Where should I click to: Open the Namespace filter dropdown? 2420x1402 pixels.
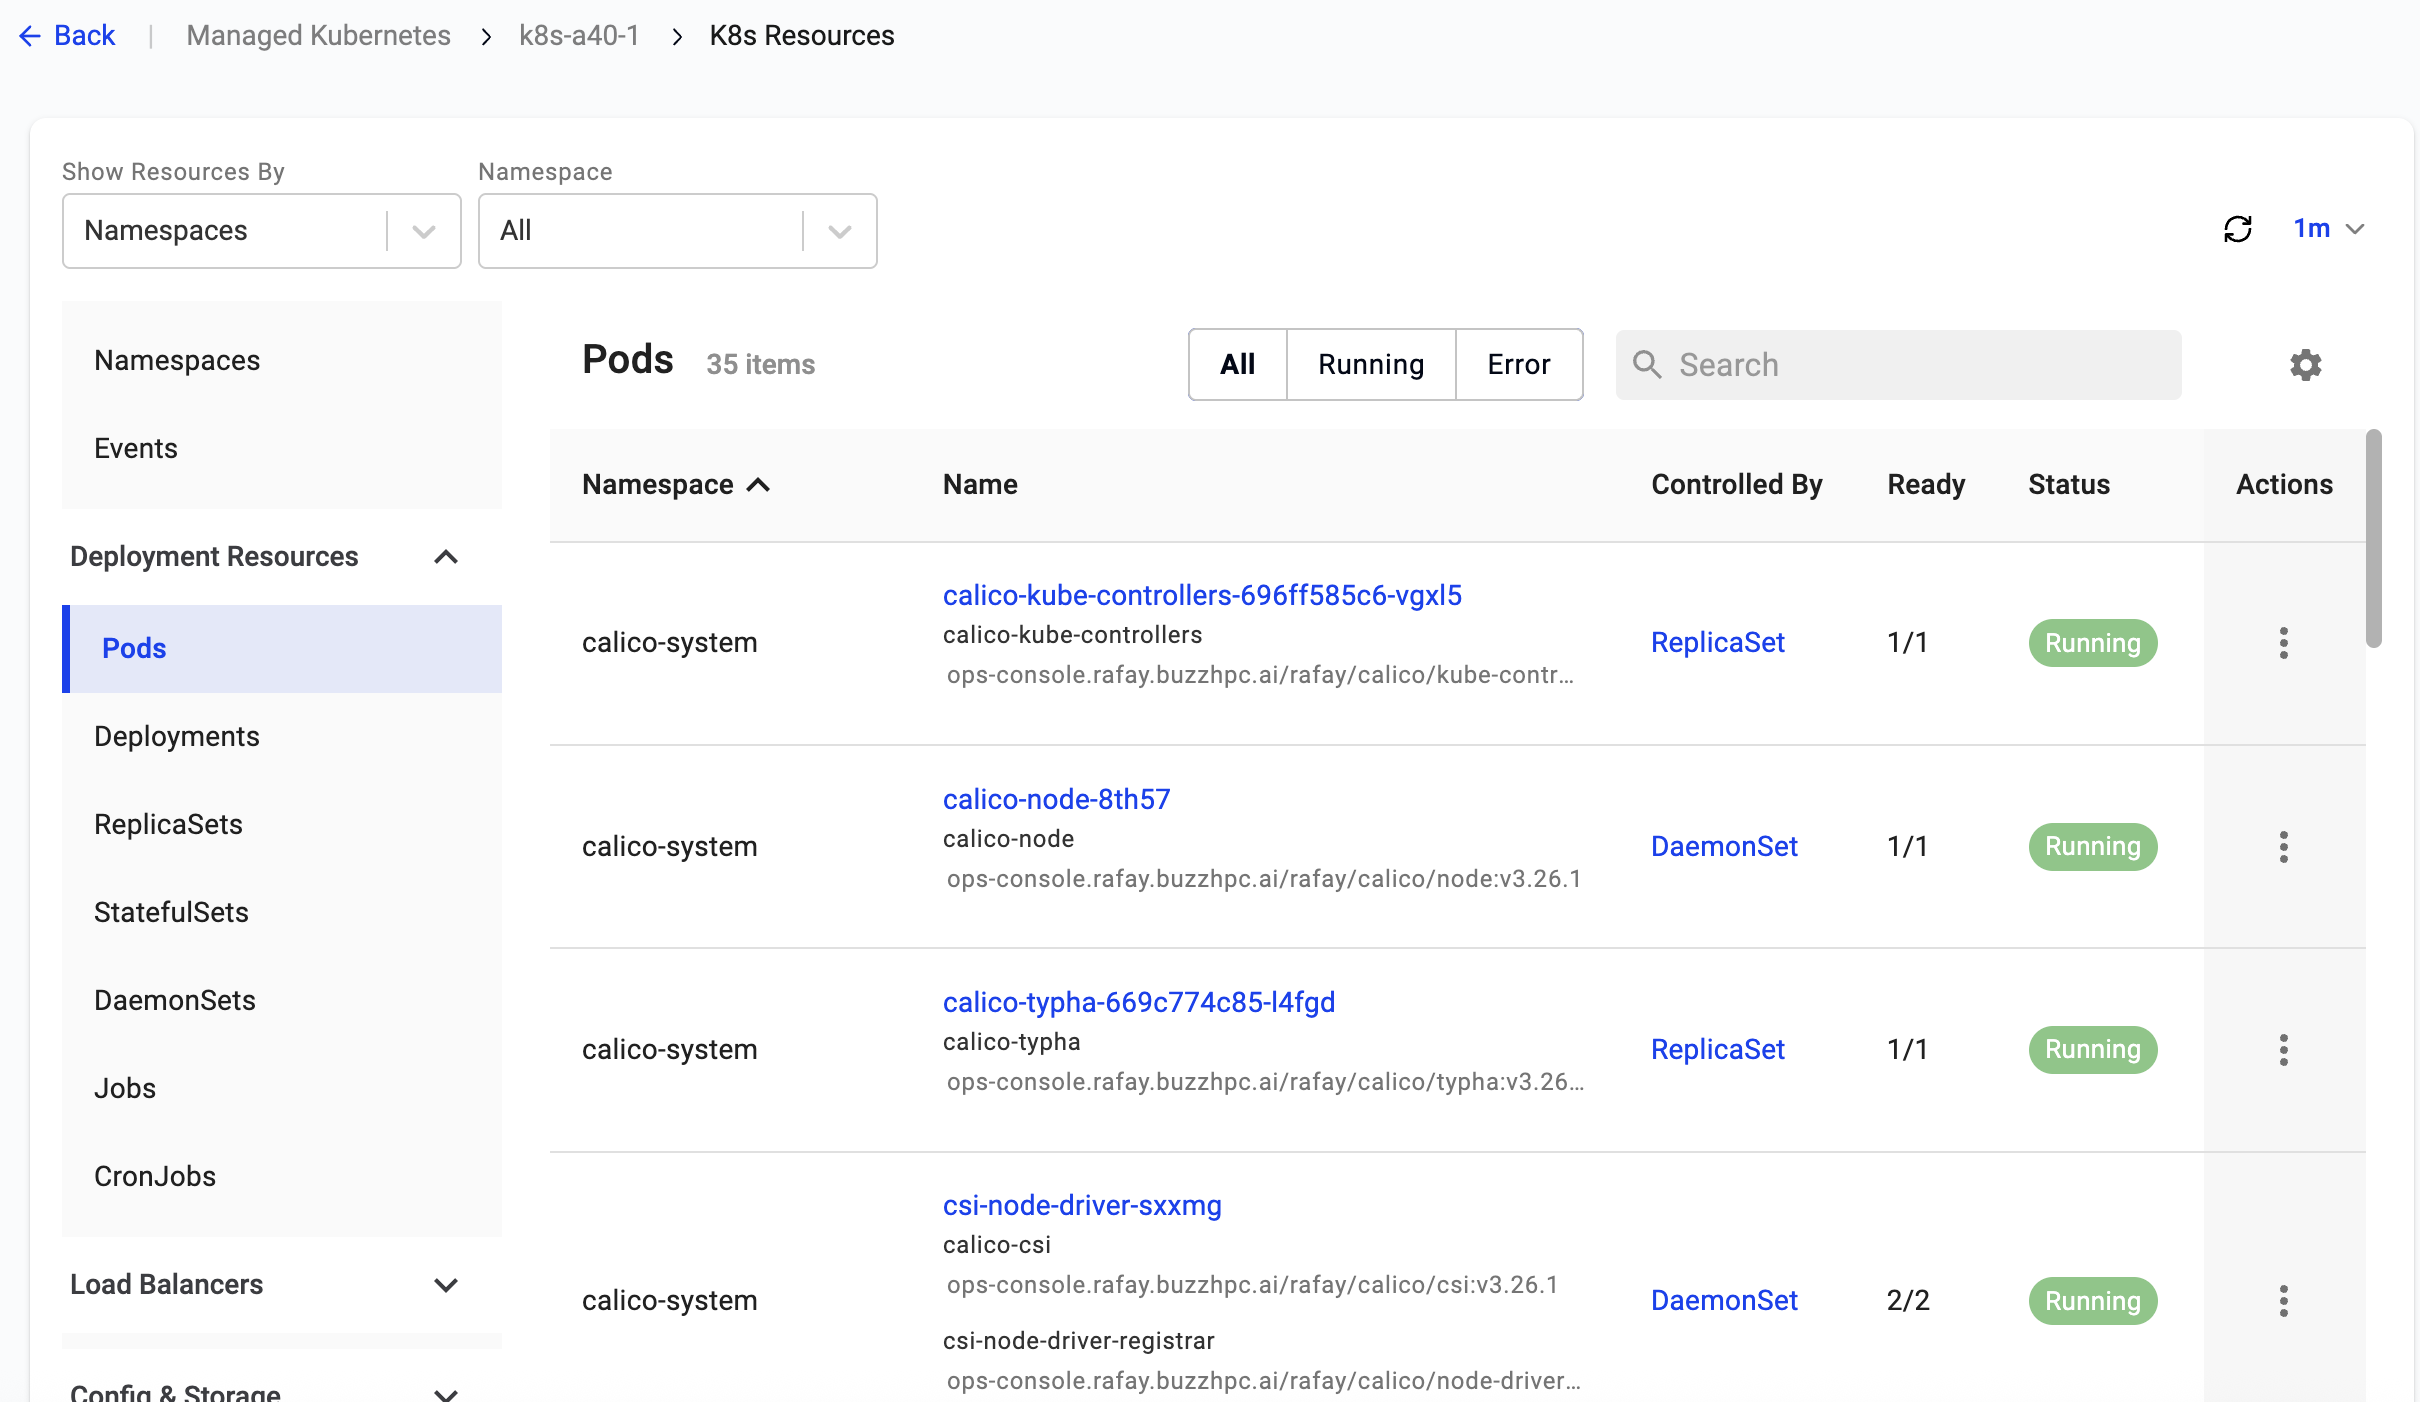[677, 231]
